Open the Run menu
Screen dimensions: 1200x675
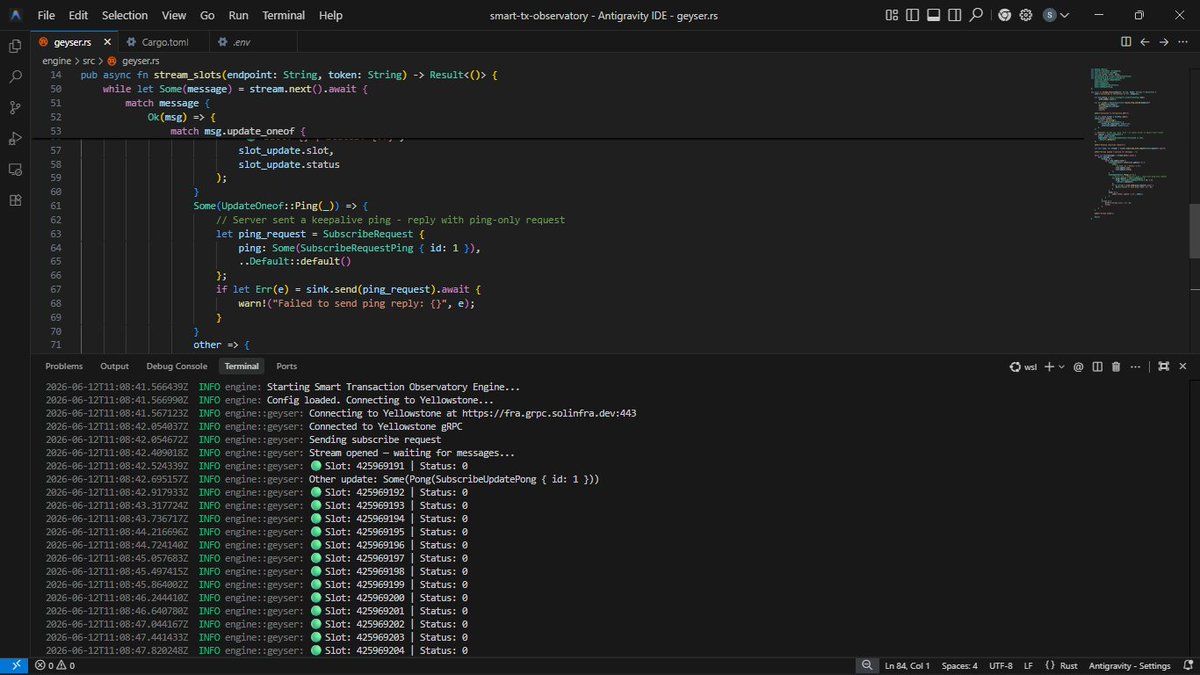coord(238,15)
